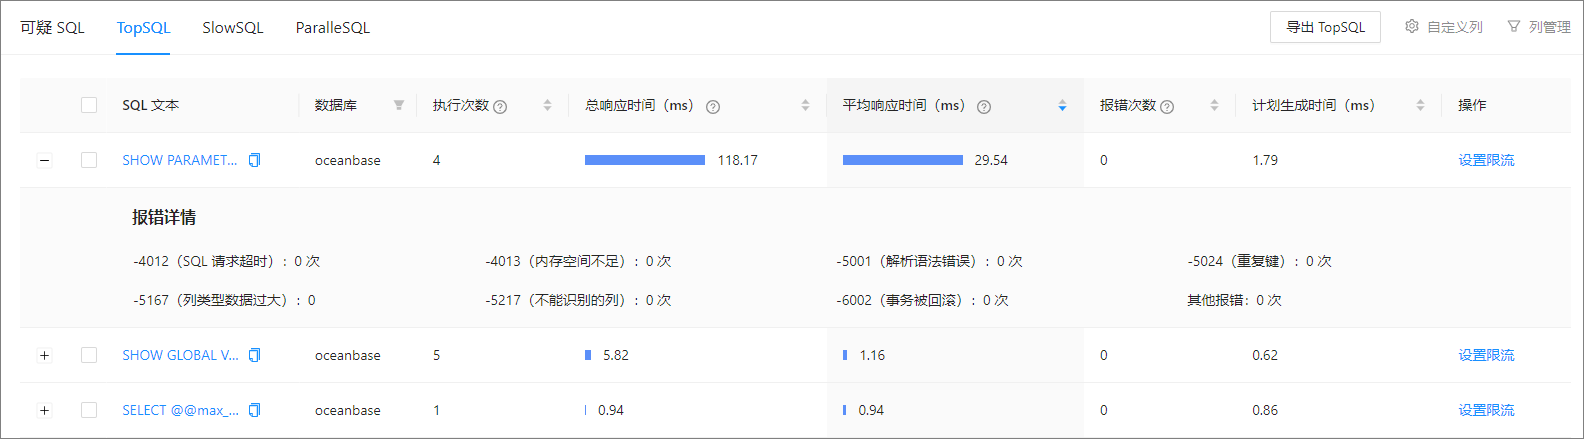Click the 报错详情 heading
This screenshot has width=1584, height=439.
click(x=164, y=217)
